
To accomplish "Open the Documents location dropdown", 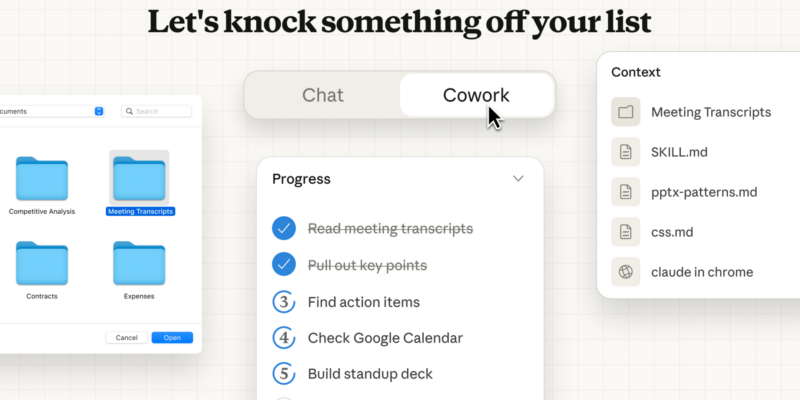I will [x=99, y=111].
